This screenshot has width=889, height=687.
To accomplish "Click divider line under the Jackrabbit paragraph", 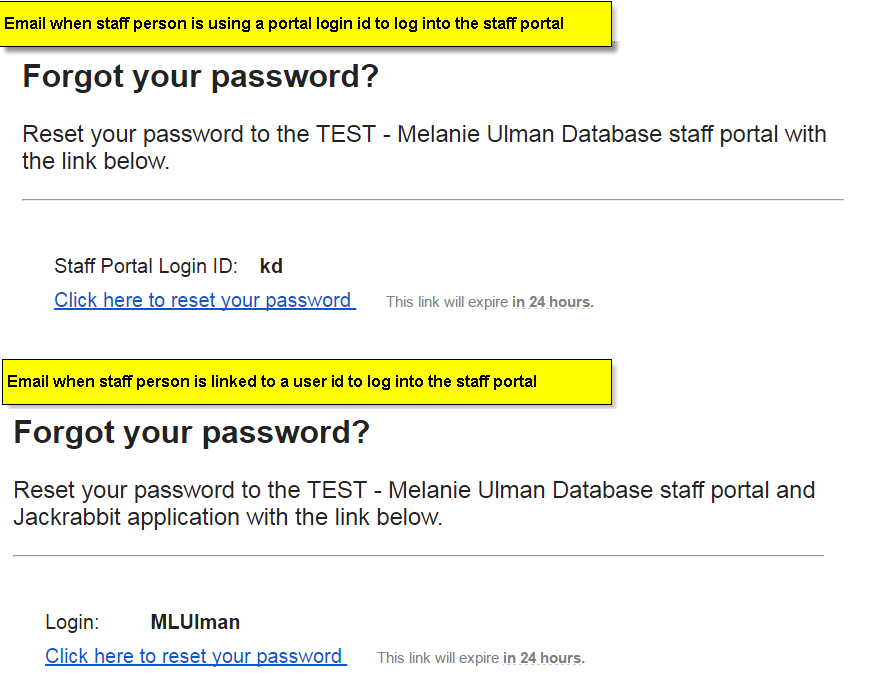I will tap(418, 555).
